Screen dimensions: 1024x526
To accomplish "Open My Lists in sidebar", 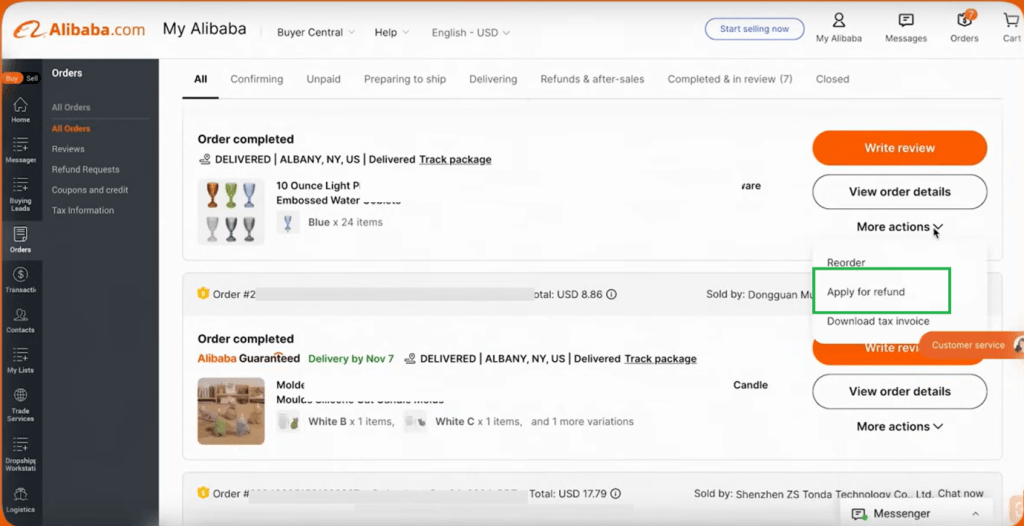I will click(20, 361).
